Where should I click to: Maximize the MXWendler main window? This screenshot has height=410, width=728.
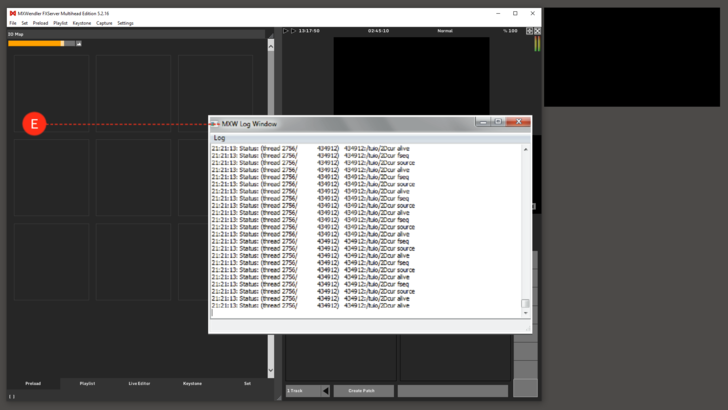tap(515, 13)
